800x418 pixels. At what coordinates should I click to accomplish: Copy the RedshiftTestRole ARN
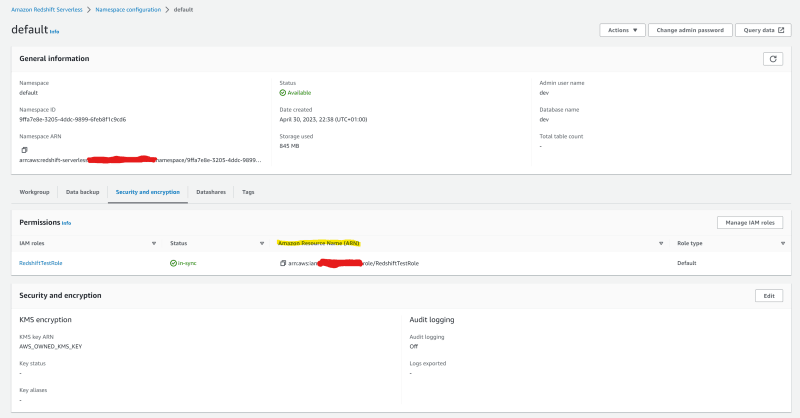pos(283,263)
